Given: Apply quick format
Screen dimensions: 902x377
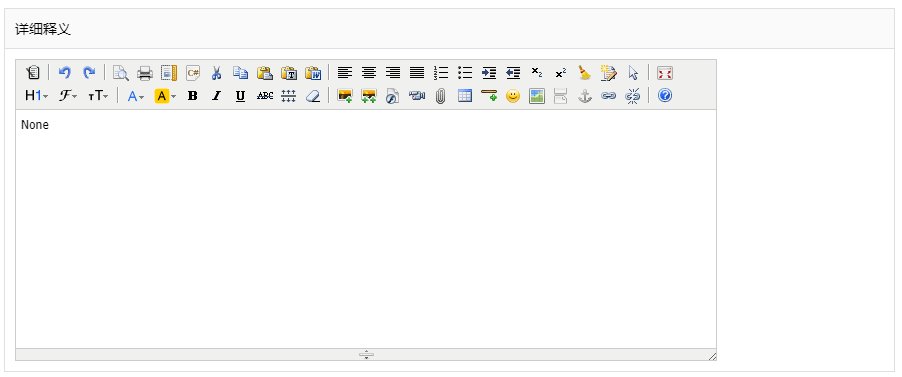Looking at the screenshot, I should point(609,73).
